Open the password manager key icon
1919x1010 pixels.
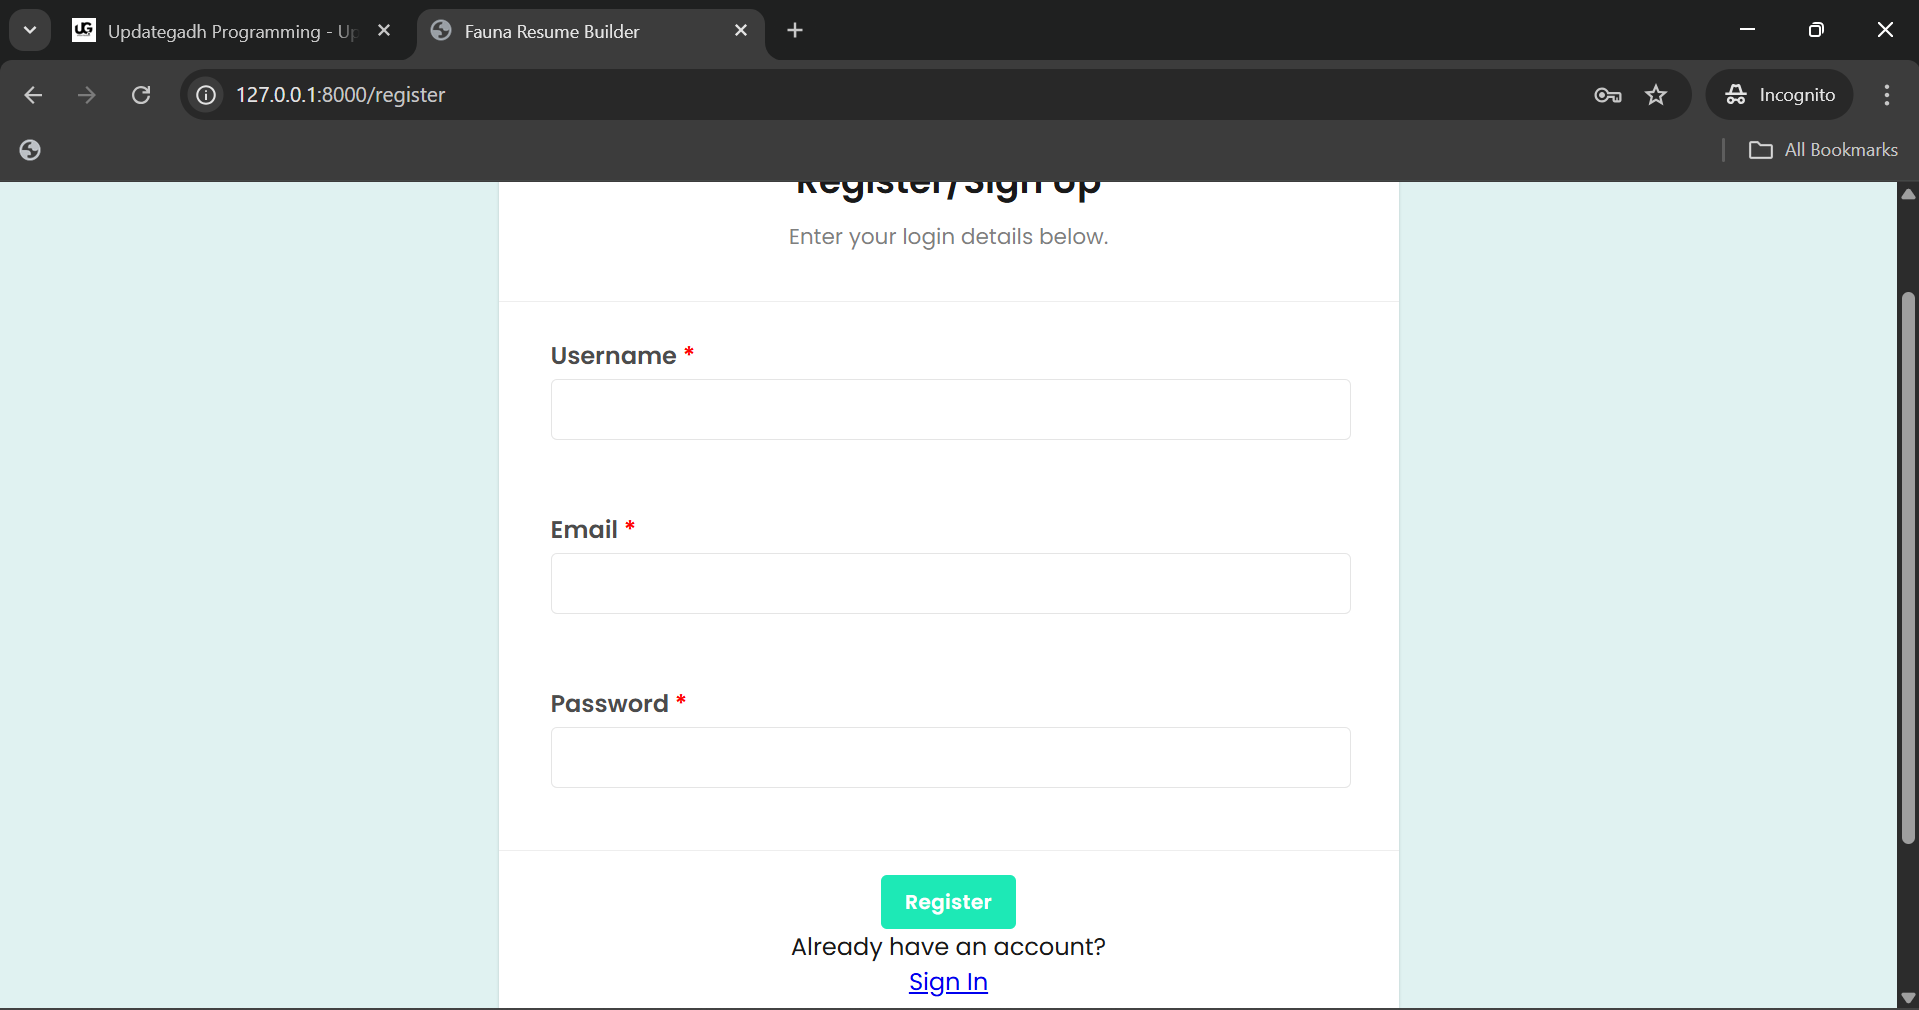pyautogui.click(x=1607, y=95)
